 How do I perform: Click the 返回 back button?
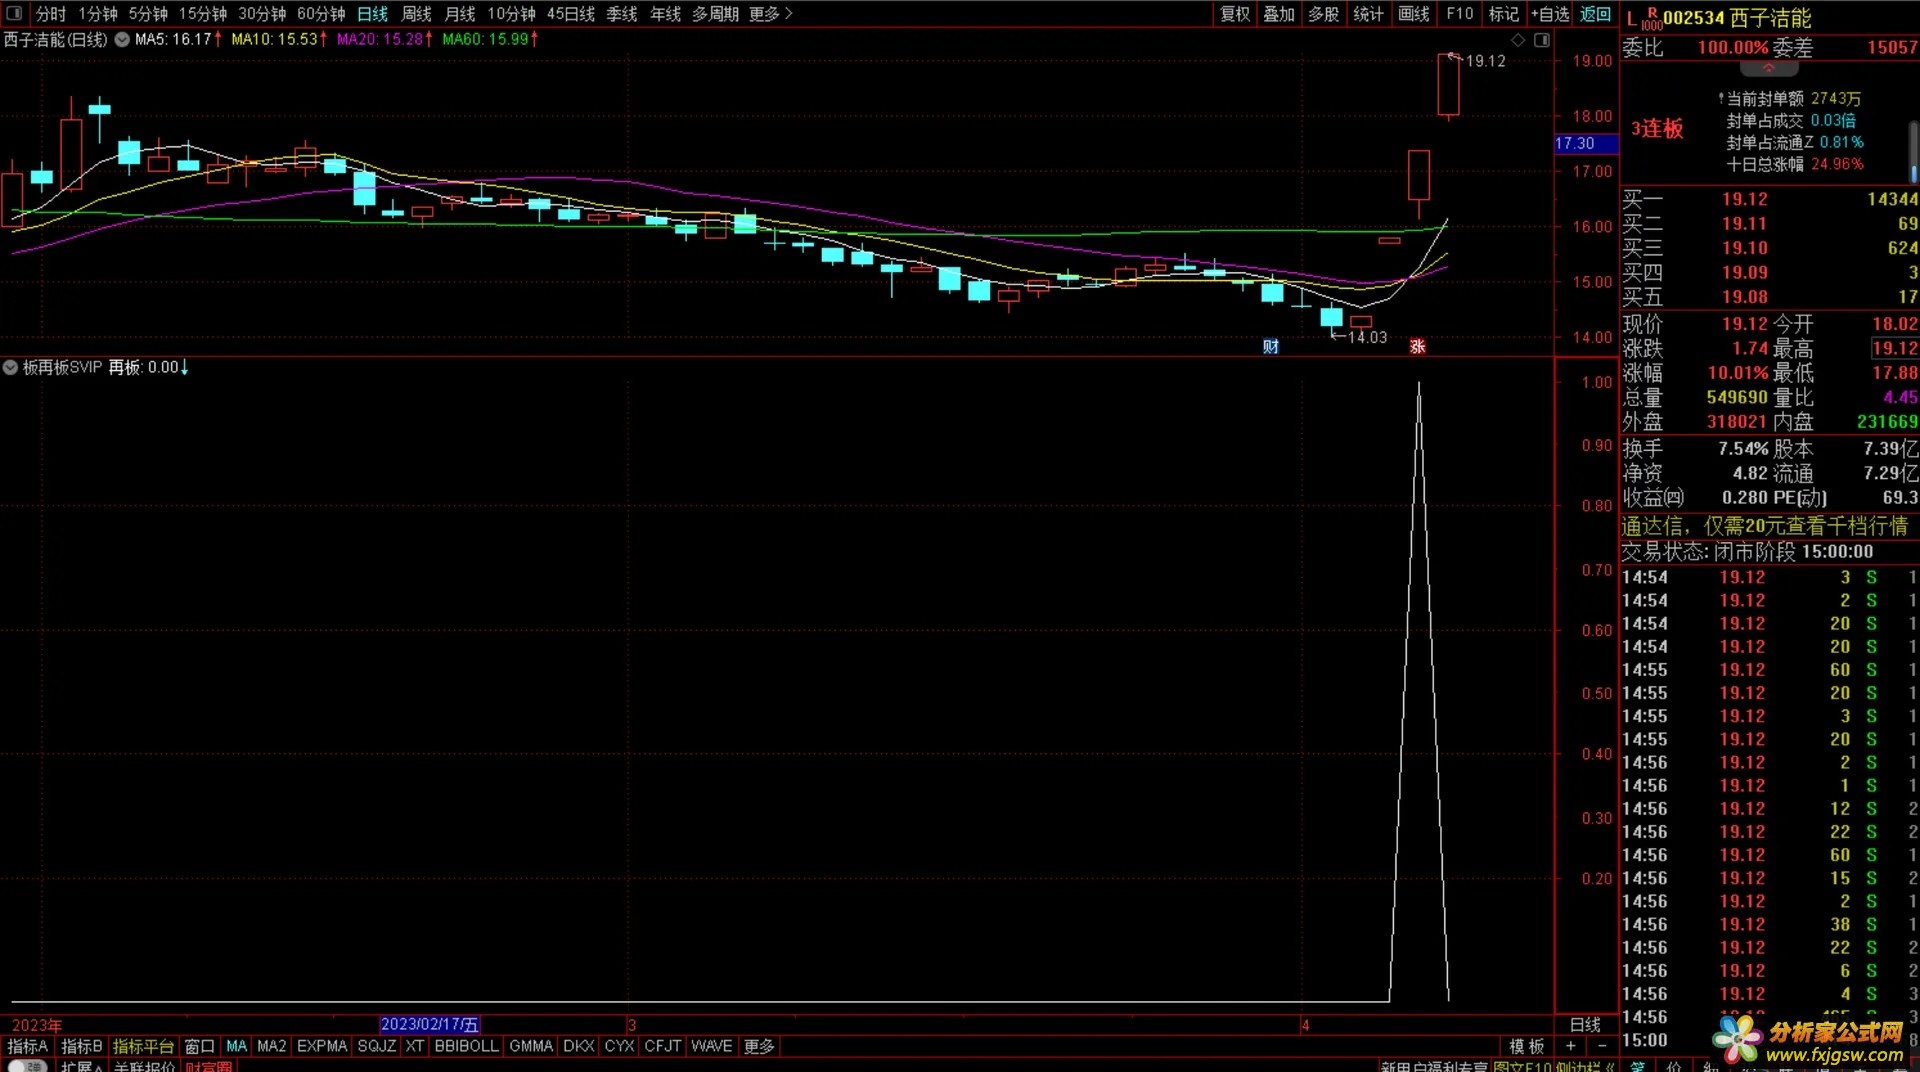click(x=1595, y=14)
